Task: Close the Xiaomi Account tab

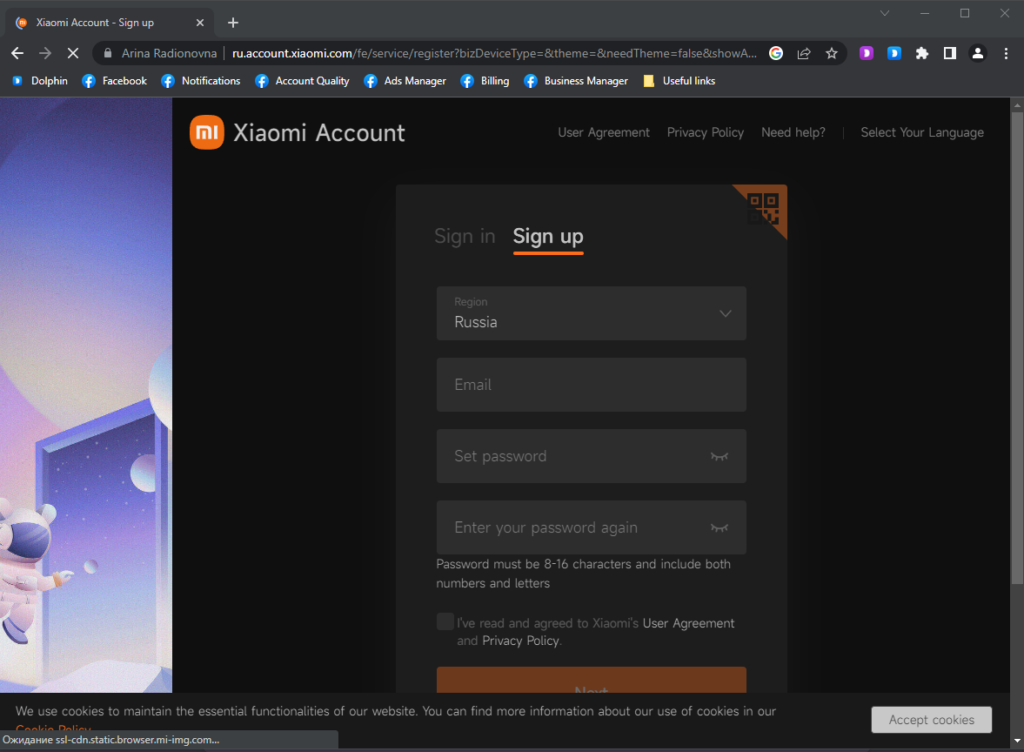Action: (x=200, y=23)
